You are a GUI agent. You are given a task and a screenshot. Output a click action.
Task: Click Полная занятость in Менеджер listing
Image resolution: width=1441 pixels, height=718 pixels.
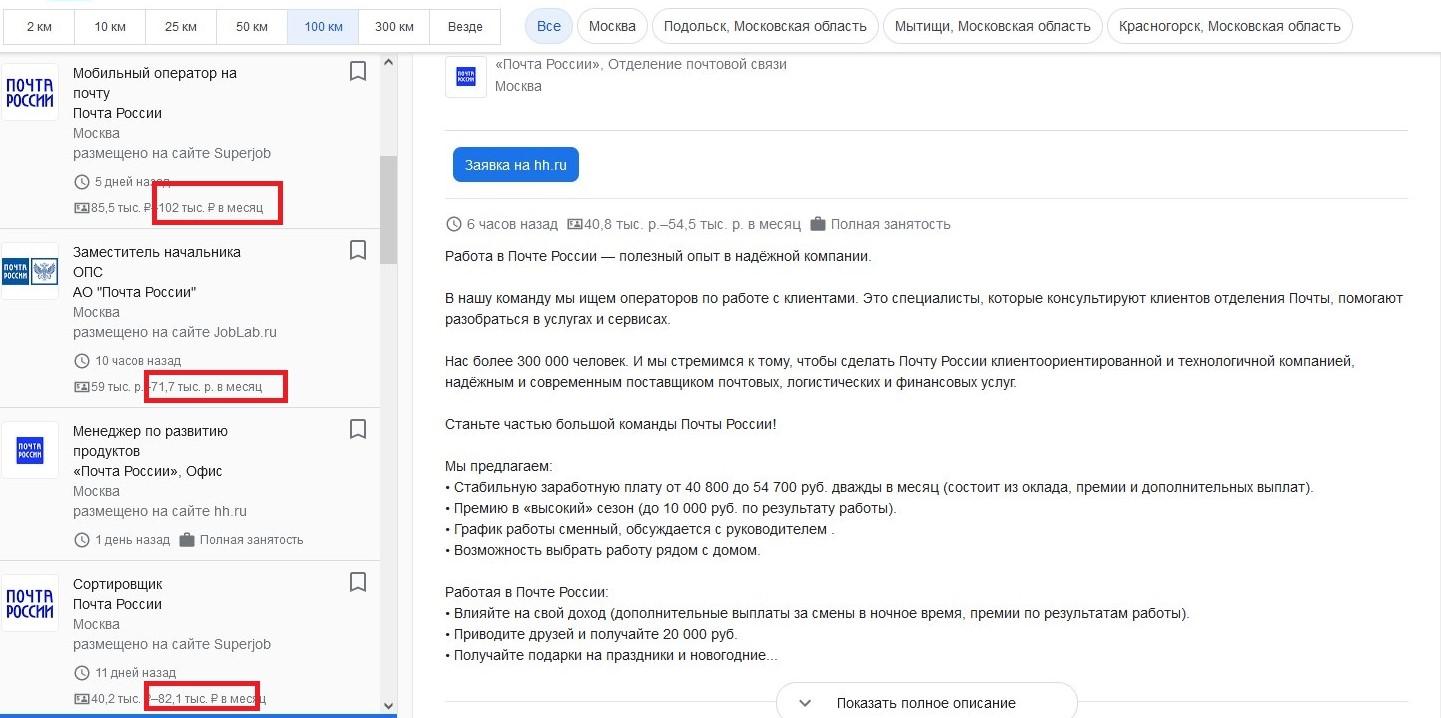(x=251, y=540)
